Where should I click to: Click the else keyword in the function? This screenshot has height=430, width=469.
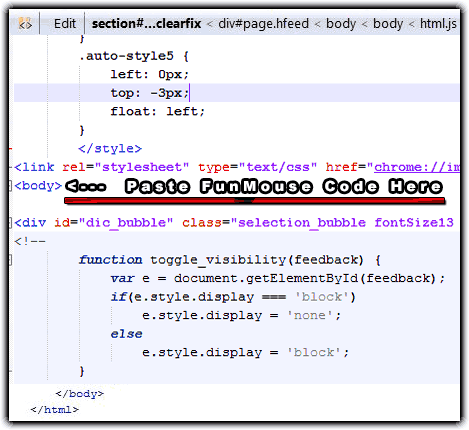click(126, 334)
